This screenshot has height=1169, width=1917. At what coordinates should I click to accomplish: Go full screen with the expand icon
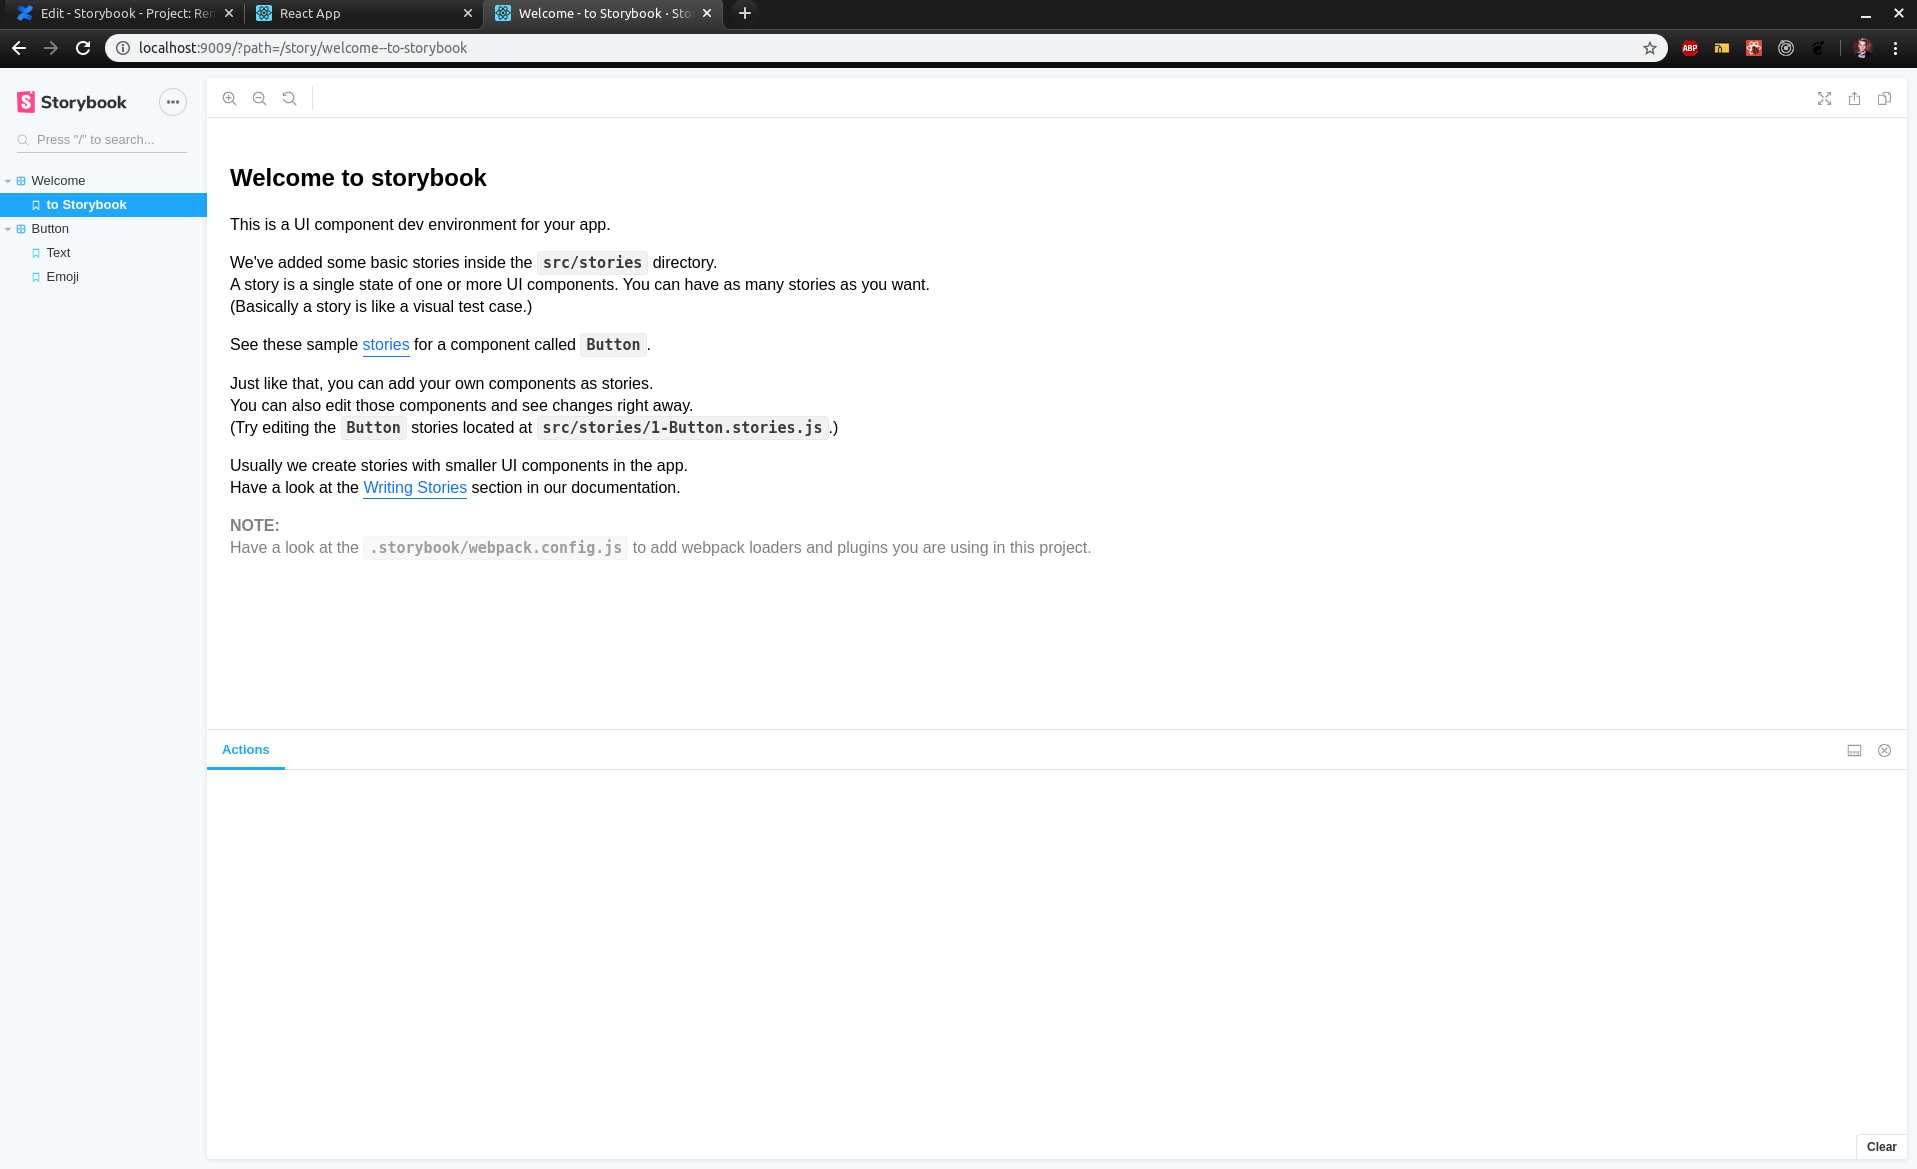coord(1824,98)
